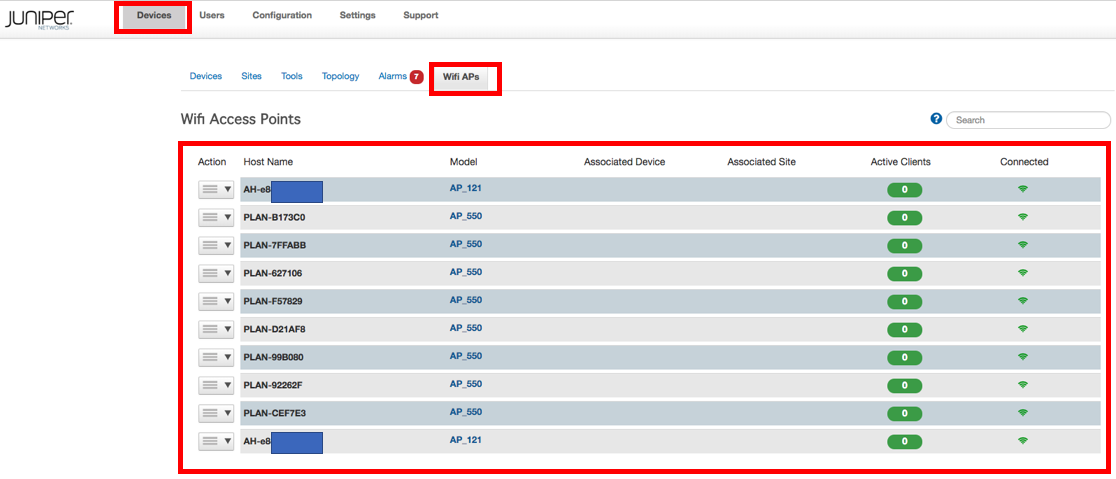Expand the action menu for PLAN-7FFABB
The height and width of the screenshot is (479, 1116).
pyautogui.click(x=216, y=245)
